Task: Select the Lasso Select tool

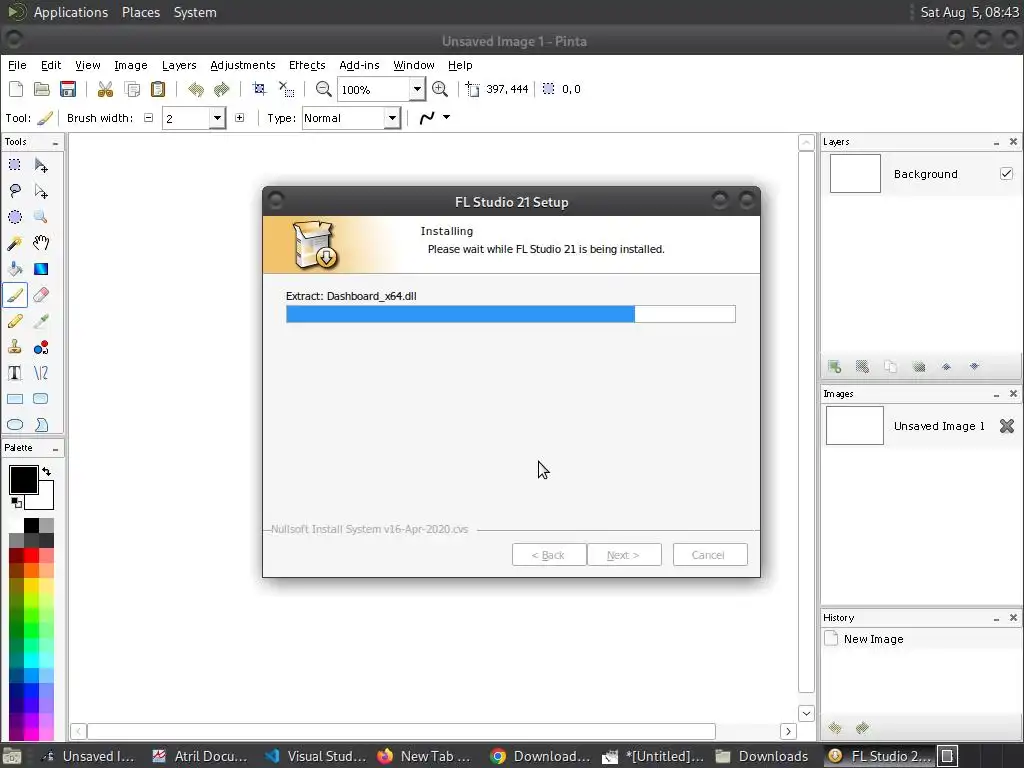Action: point(14,191)
